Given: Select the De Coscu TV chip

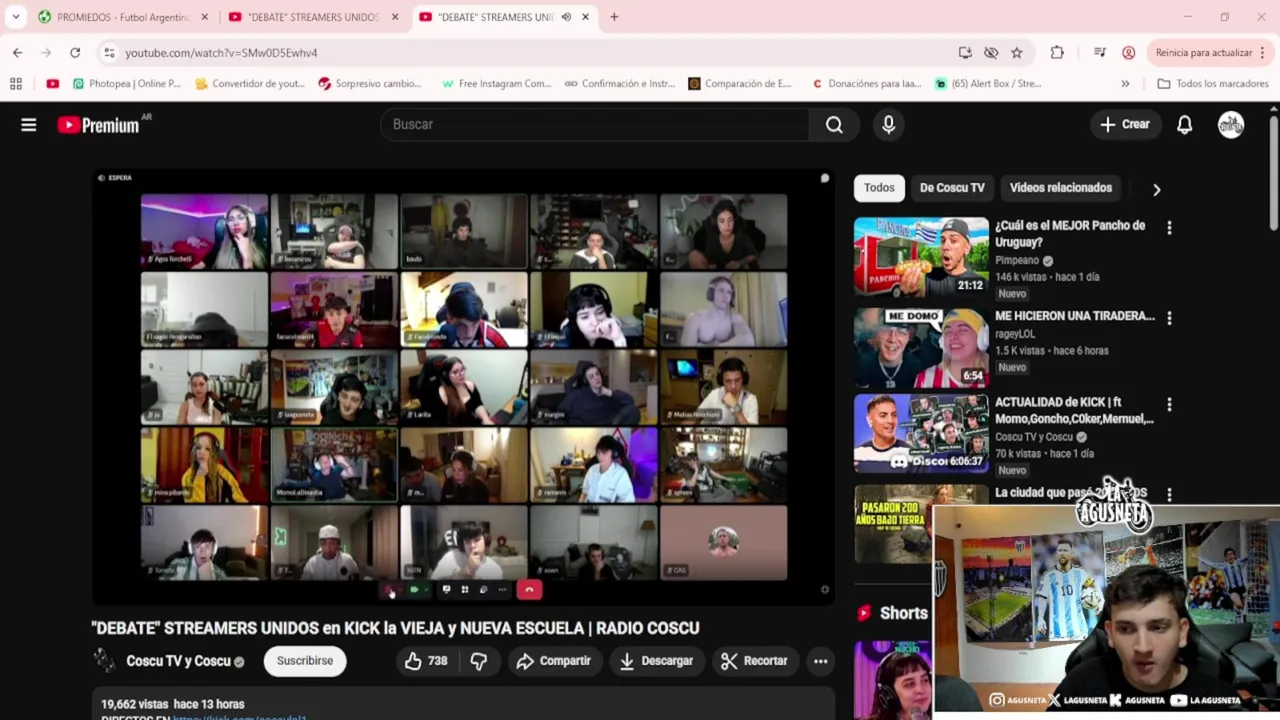Looking at the screenshot, I should pos(952,188).
